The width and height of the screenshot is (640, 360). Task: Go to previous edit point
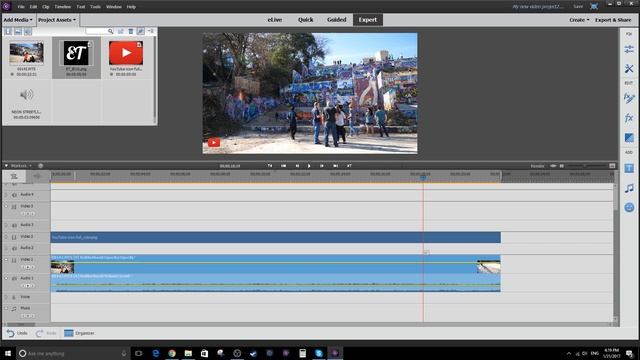[283, 166]
